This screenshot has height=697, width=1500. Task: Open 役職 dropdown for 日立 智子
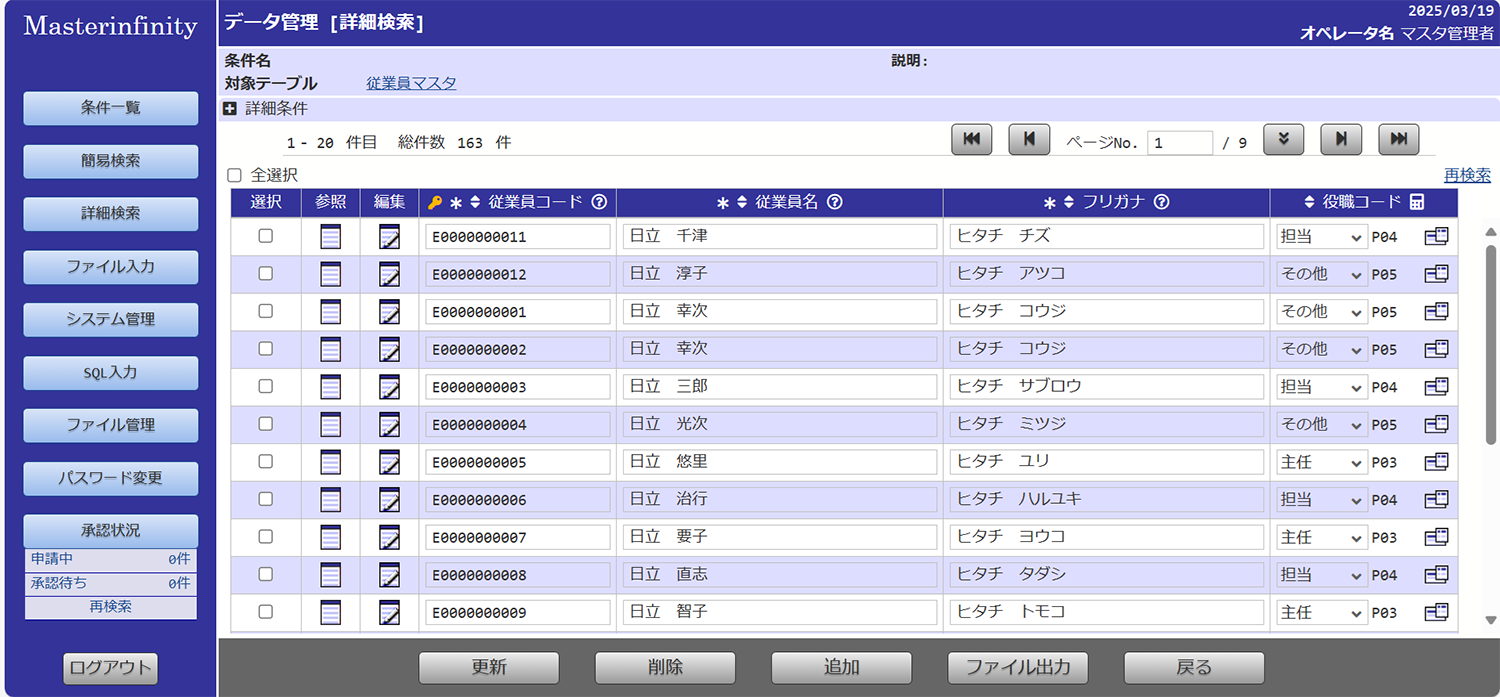click(1321, 613)
